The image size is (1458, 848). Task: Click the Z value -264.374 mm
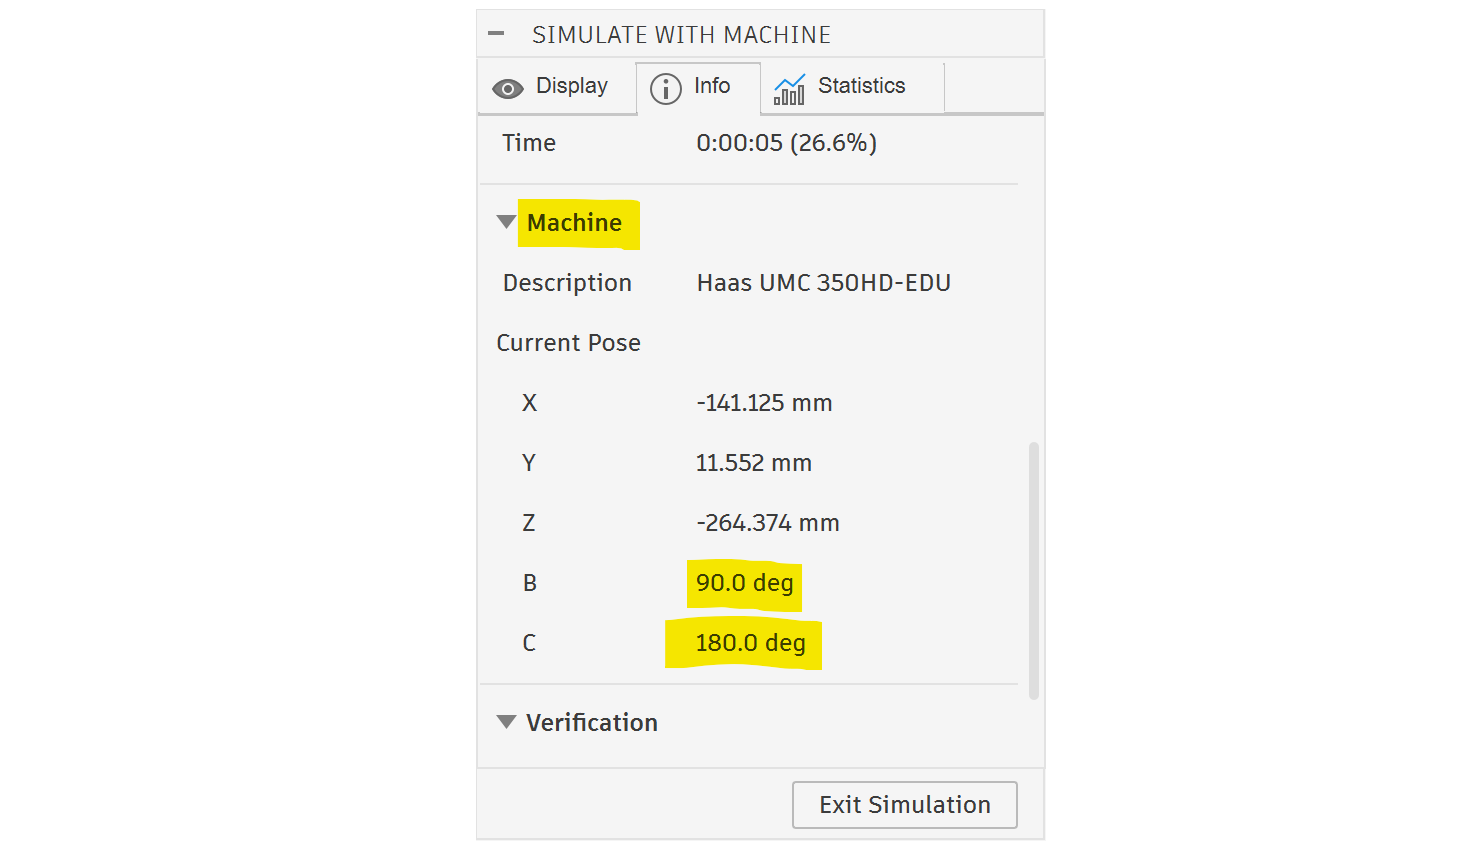[768, 523]
